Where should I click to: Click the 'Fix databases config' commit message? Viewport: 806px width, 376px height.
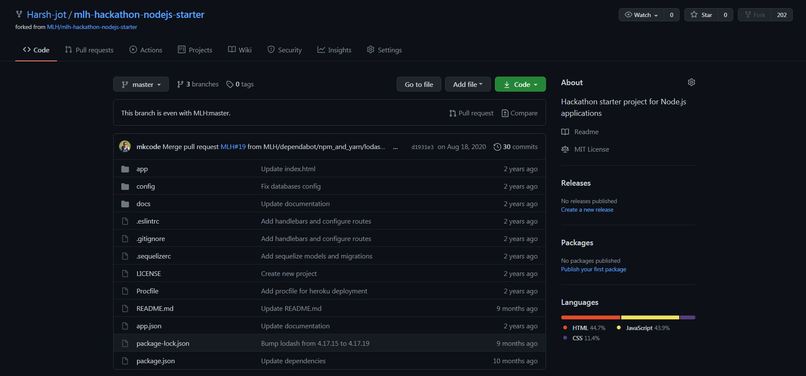click(291, 187)
